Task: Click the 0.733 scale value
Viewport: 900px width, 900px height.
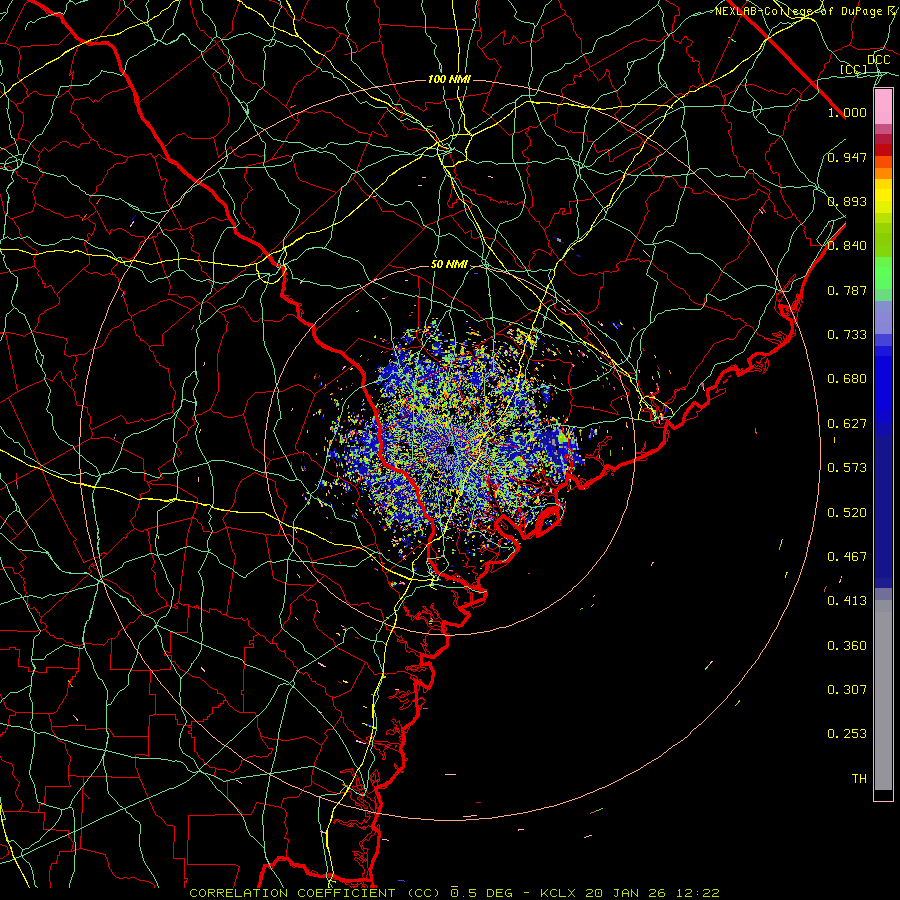Action: click(x=847, y=335)
